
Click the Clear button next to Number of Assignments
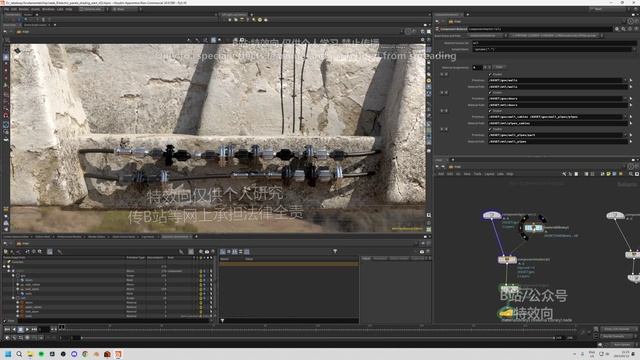[x=499, y=67]
